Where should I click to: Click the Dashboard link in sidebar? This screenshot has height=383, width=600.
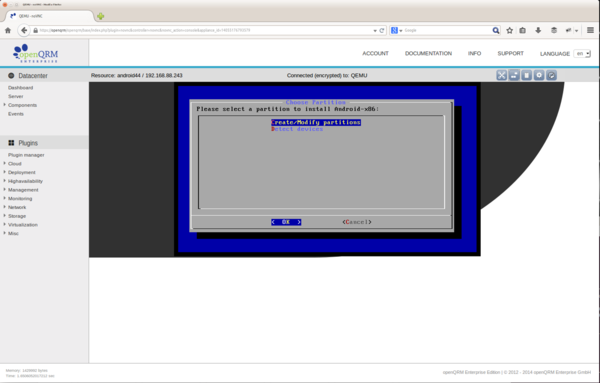click(20, 88)
